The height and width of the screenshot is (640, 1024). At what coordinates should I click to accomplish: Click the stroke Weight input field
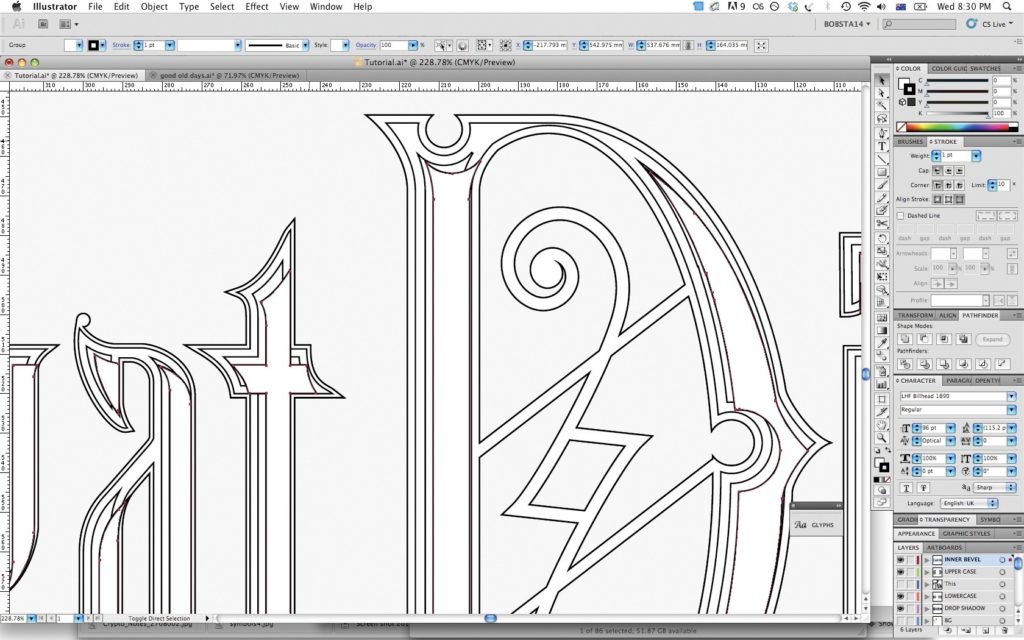[x=956, y=156]
